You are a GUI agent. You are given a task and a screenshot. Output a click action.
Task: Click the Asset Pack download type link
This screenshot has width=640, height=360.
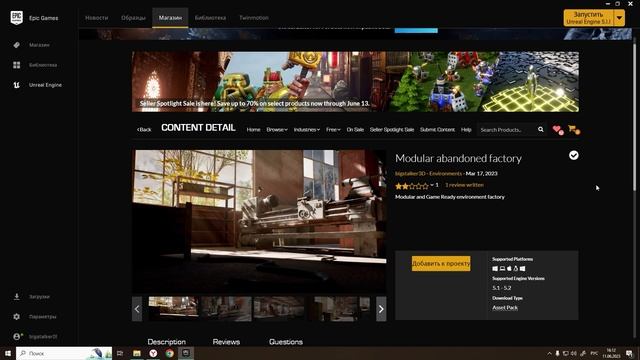[x=505, y=307]
